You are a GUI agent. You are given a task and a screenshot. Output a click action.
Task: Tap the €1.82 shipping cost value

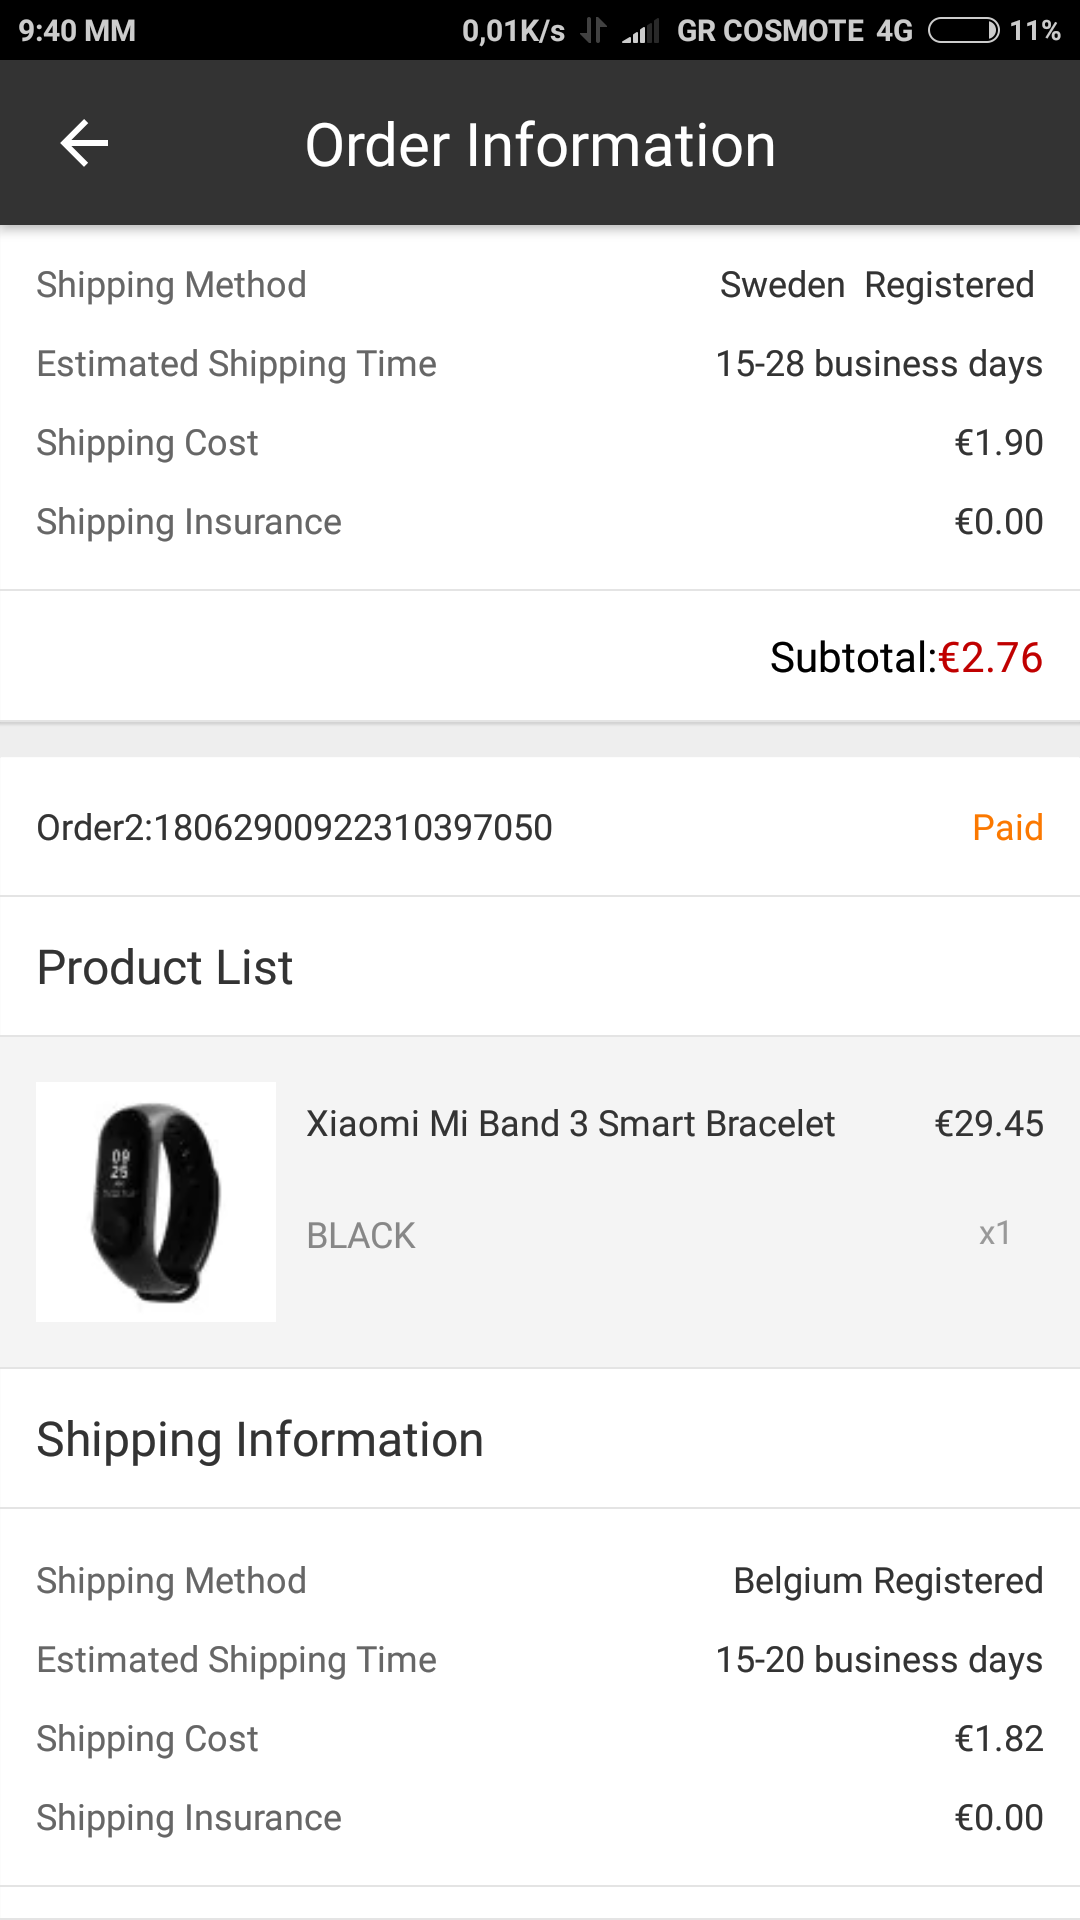click(x=998, y=1739)
